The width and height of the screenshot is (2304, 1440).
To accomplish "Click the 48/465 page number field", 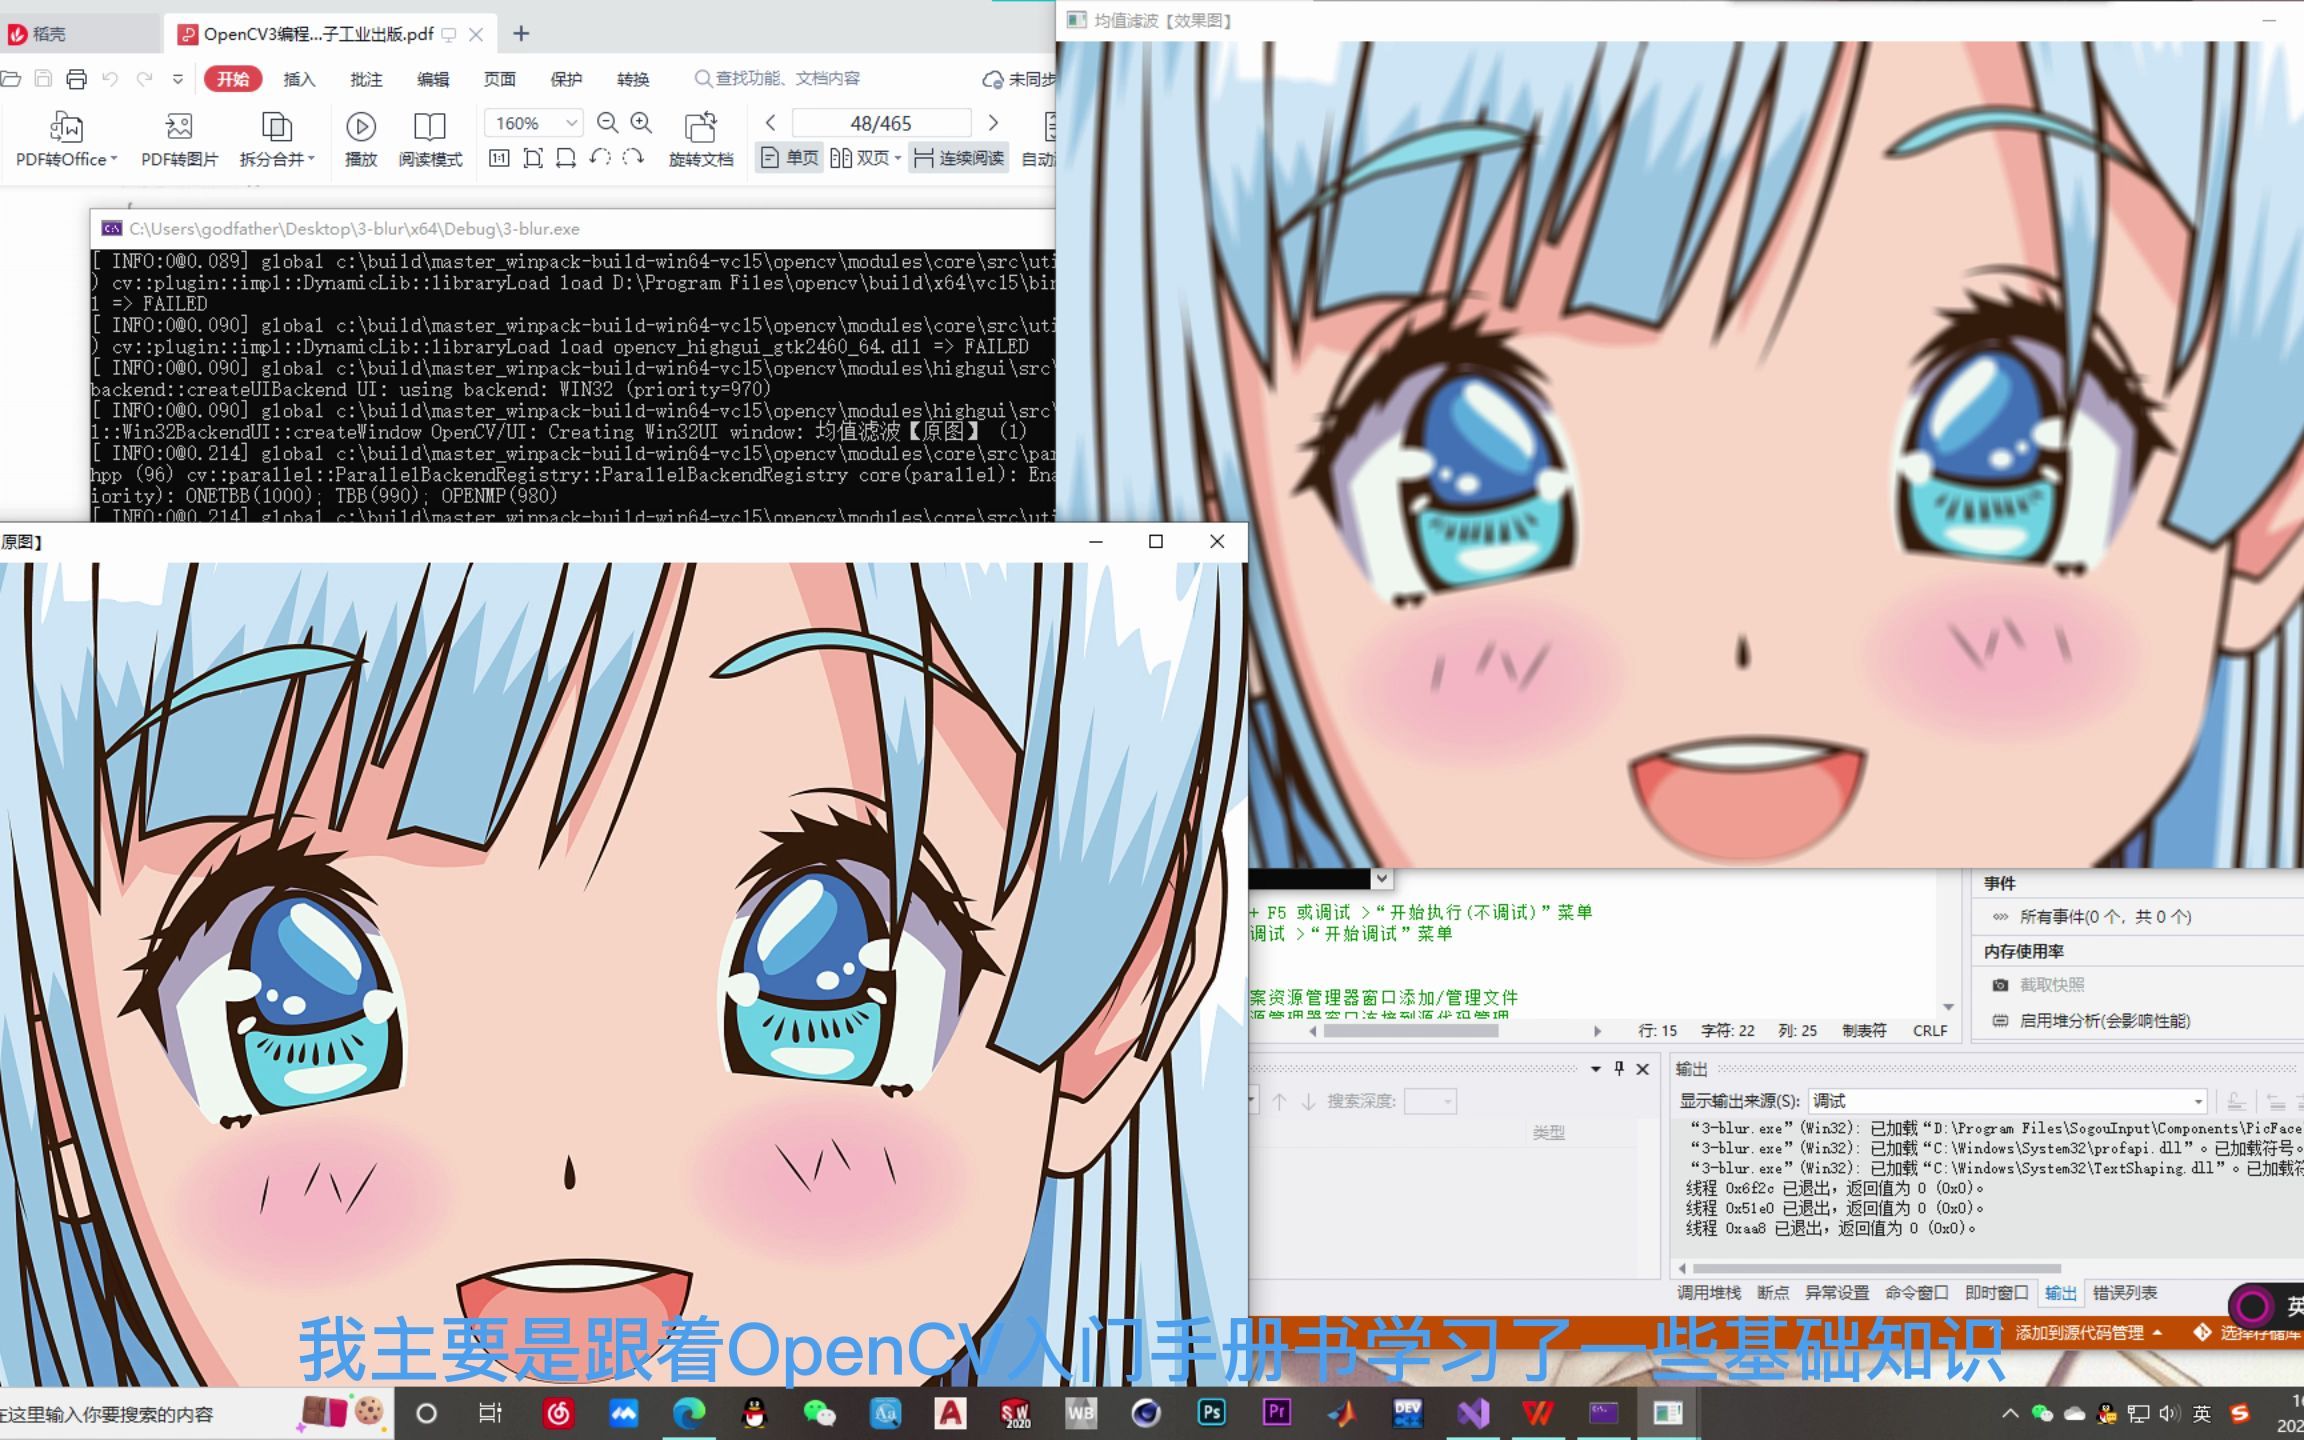I will (x=881, y=123).
